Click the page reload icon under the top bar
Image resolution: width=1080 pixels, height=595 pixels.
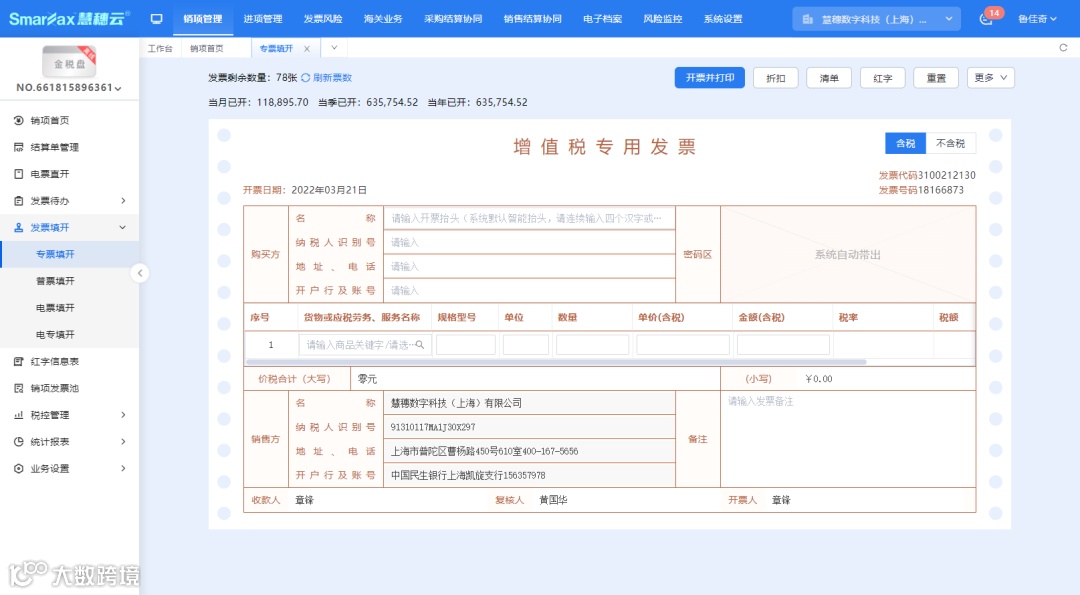[x=1063, y=48]
